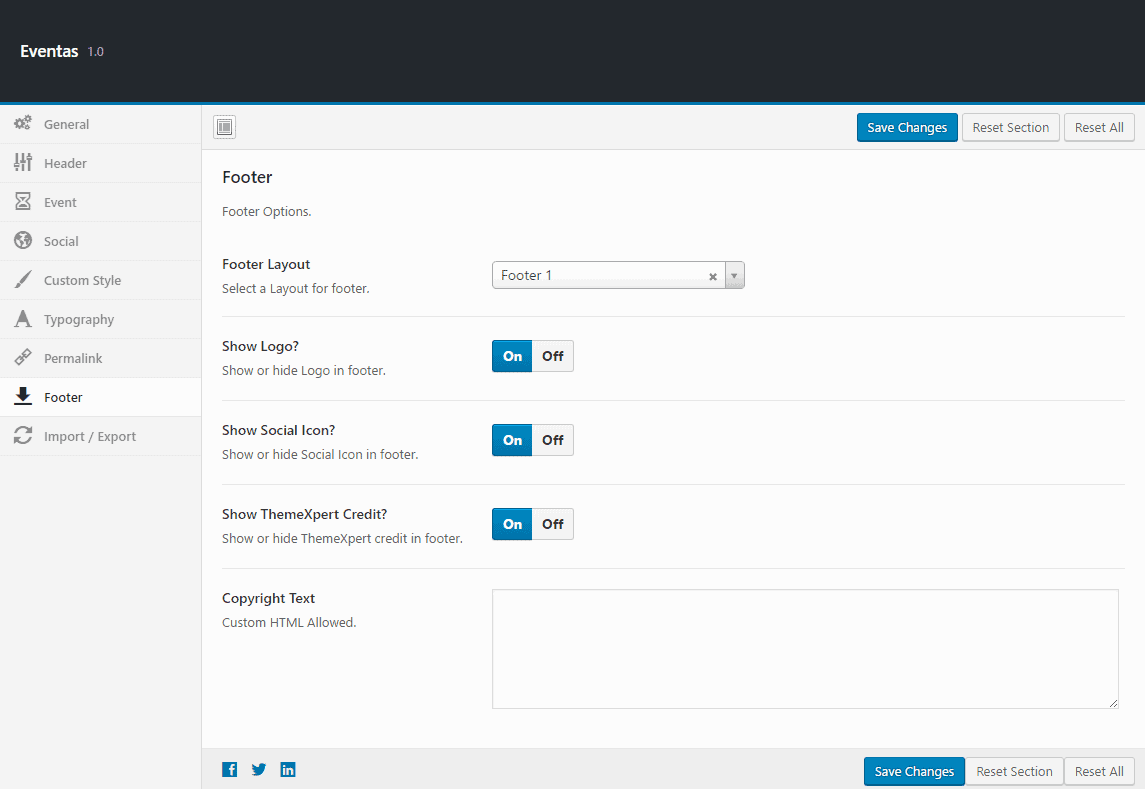Open the General settings section
This screenshot has width=1145, height=789.
(x=64, y=123)
